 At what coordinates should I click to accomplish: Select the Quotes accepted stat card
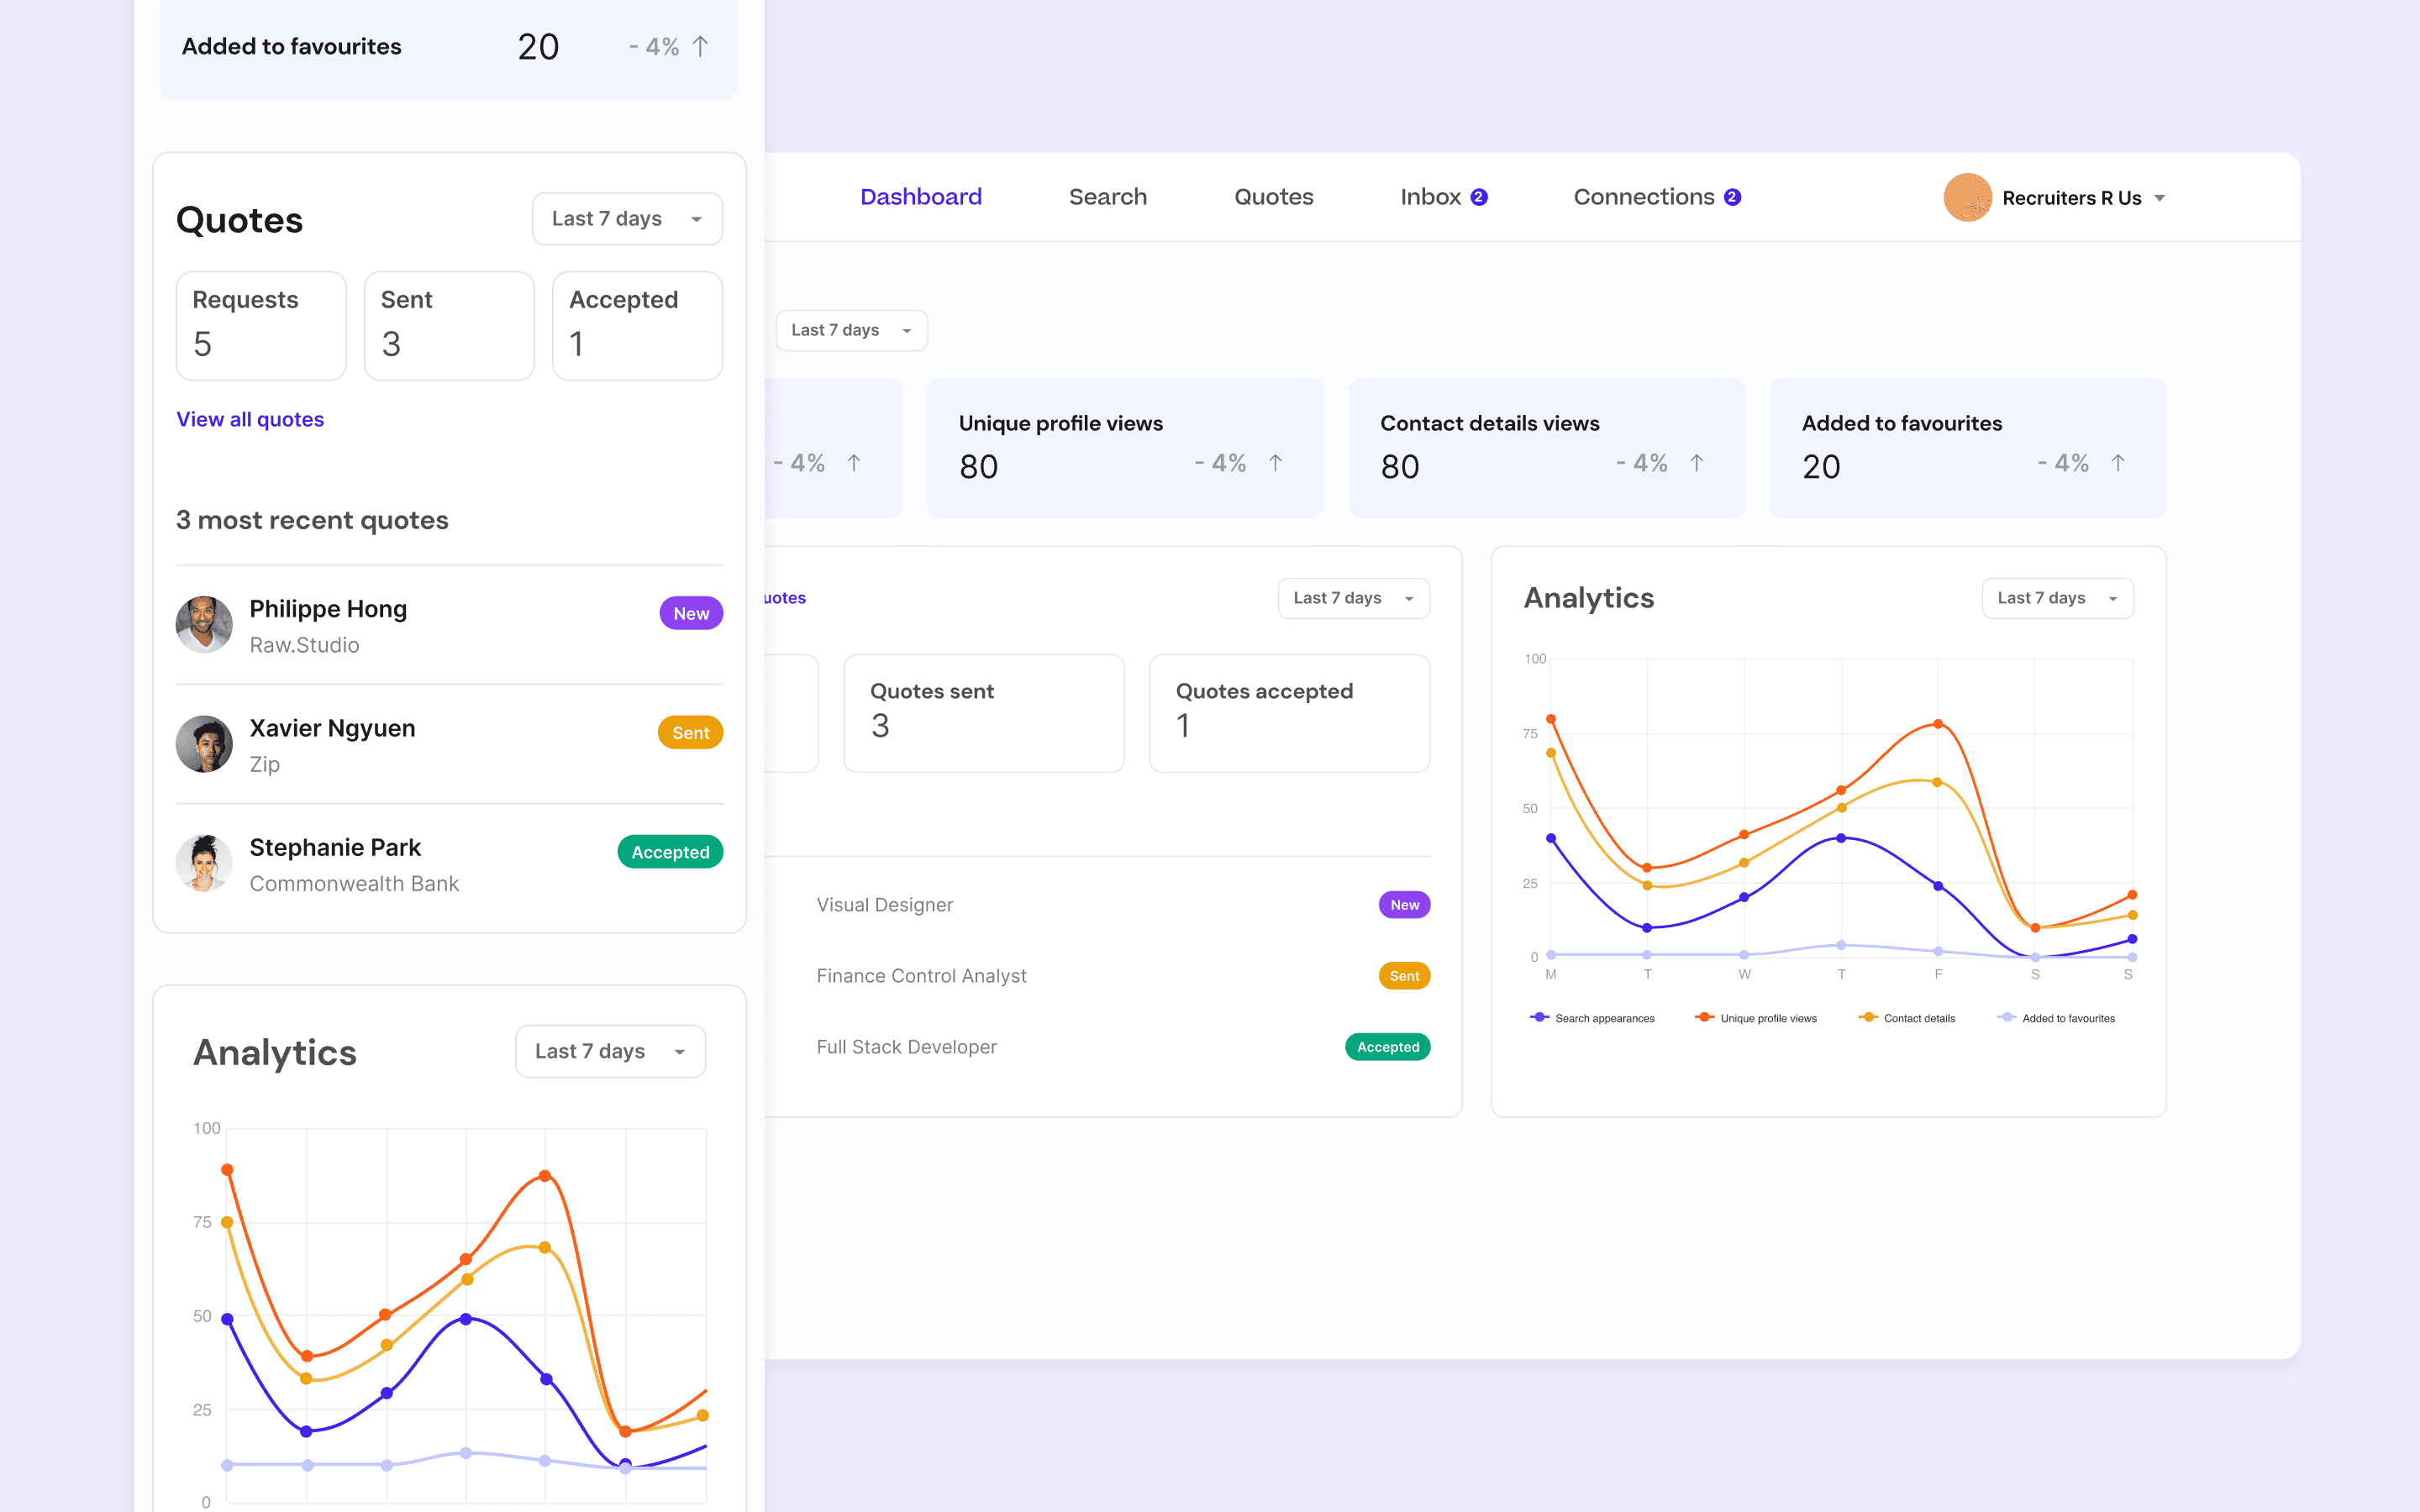pyautogui.click(x=1289, y=713)
